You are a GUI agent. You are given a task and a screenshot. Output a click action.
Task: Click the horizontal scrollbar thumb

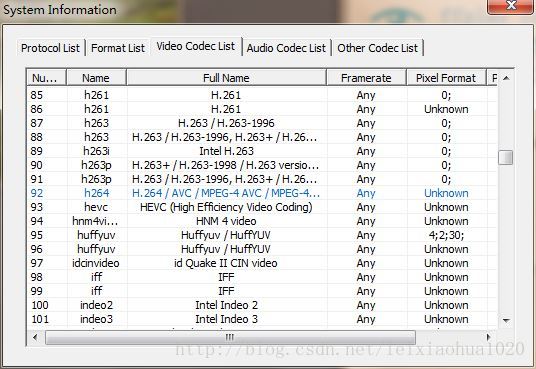[230, 338]
